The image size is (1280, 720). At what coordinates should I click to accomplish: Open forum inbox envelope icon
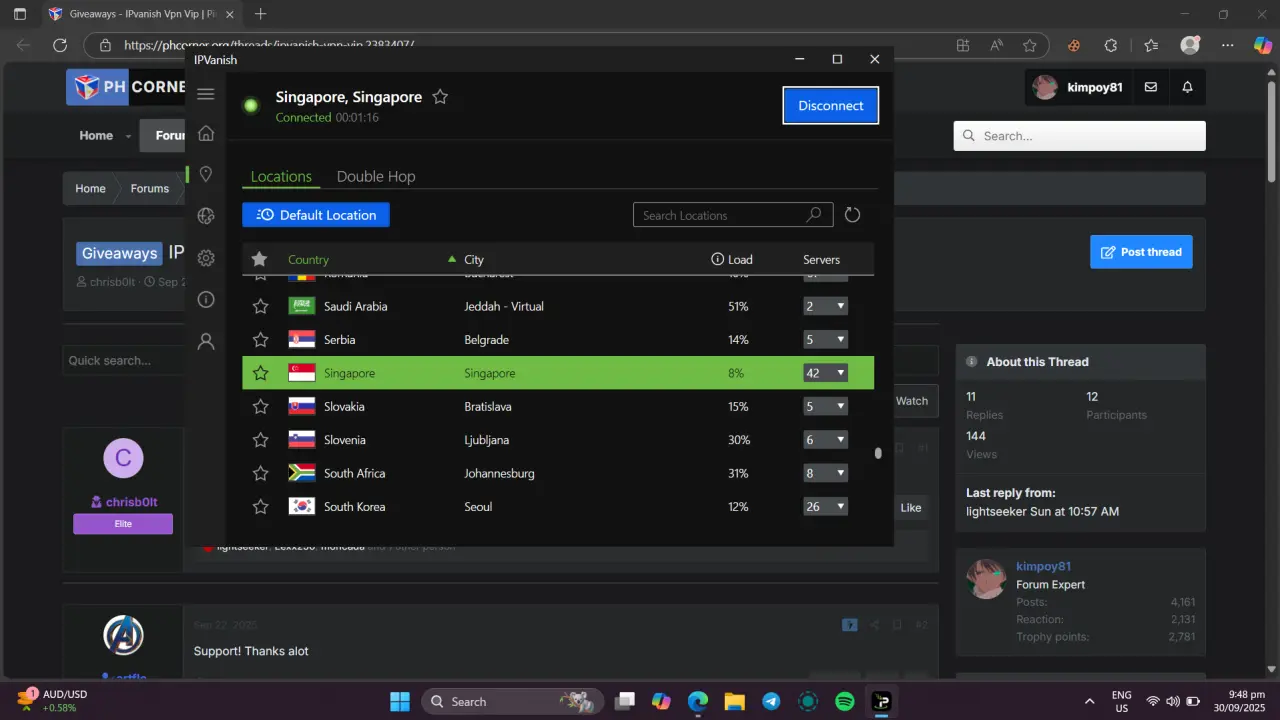(x=1151, y=87)
